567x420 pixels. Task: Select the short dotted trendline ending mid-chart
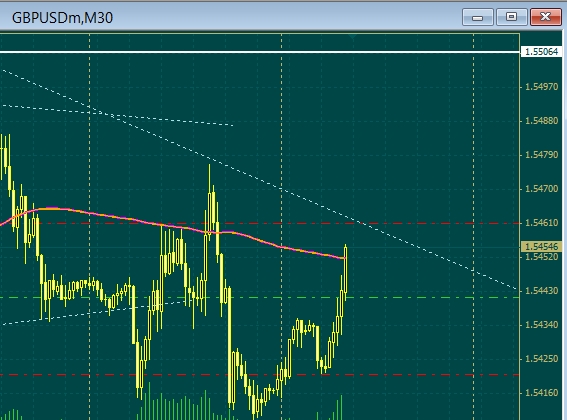[118, 115]
